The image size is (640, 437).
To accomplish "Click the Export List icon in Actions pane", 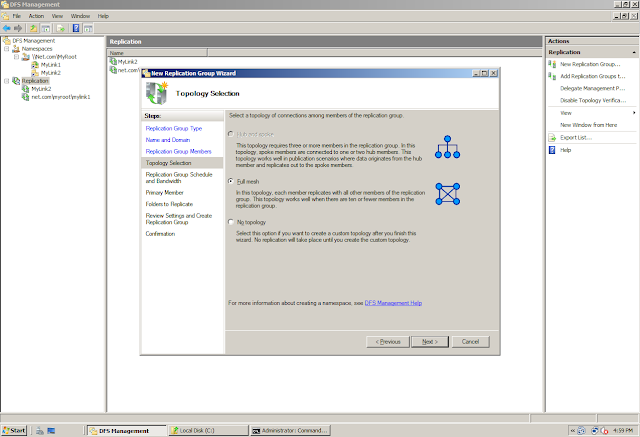I will pyautogui.click(x=552, y=138).
